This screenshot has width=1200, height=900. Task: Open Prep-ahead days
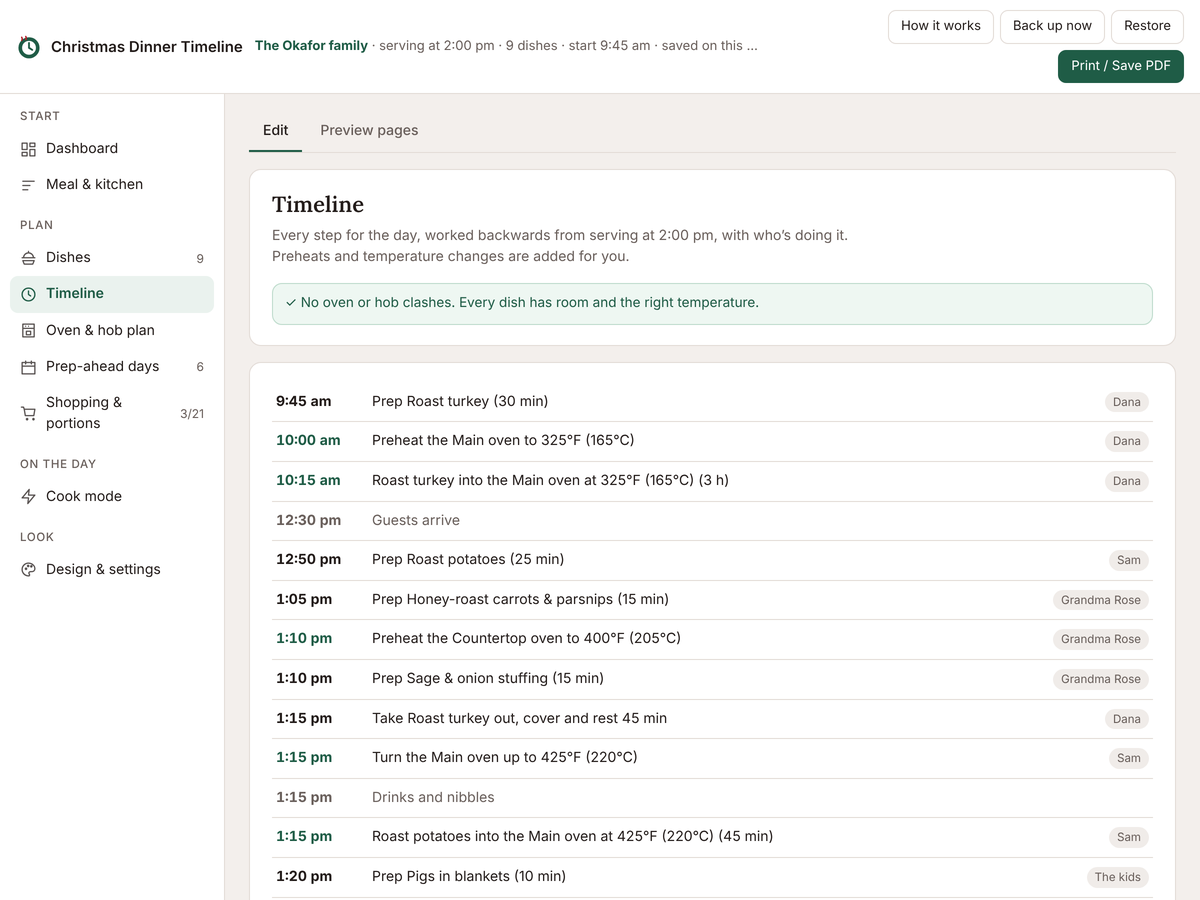click(x=112, y=366)
